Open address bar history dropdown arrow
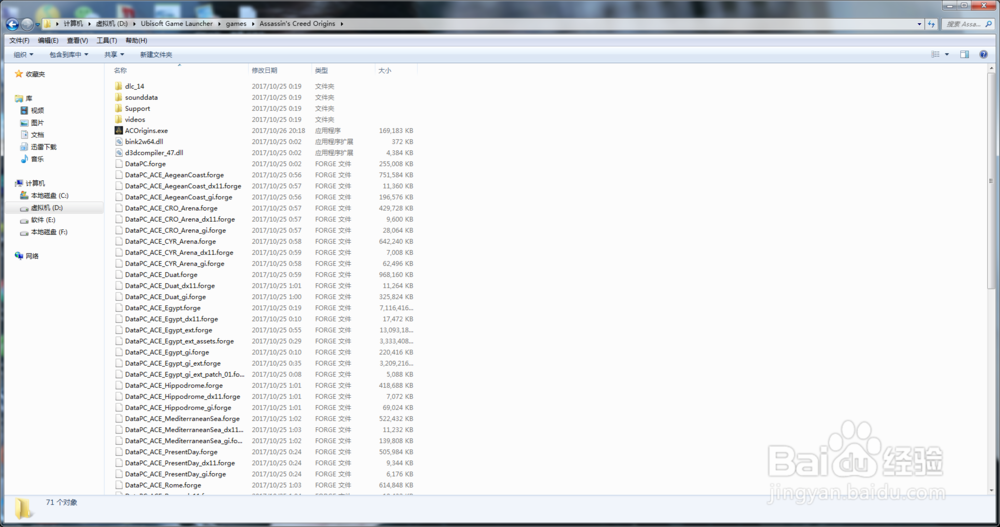 [x=919, y=24]
